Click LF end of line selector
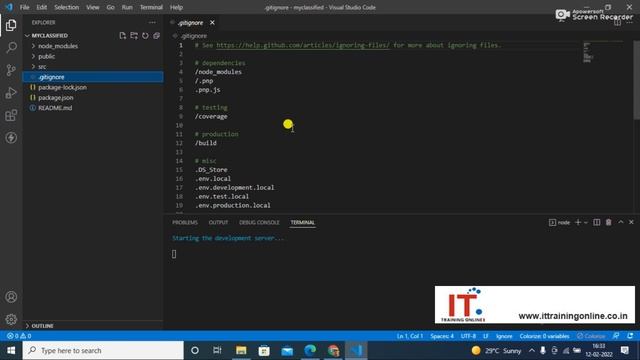Image resolution: width=640 pixels, height=360 pixels. pyautogui.click(x=486, y=336)
